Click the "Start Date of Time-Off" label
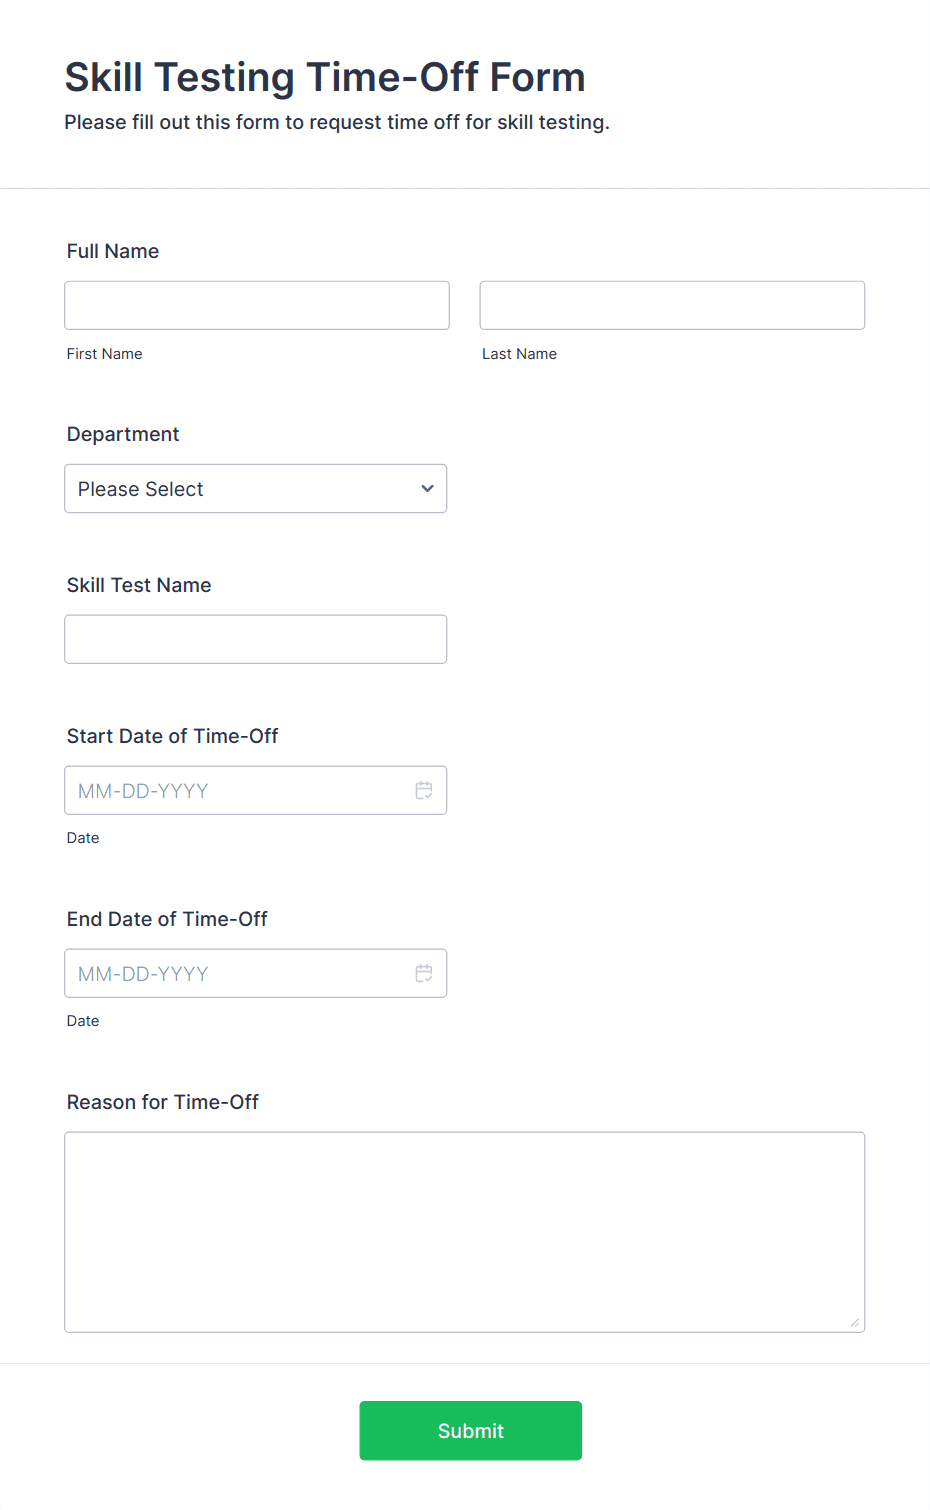This screenshot has height=1510, width=930. 172,736
